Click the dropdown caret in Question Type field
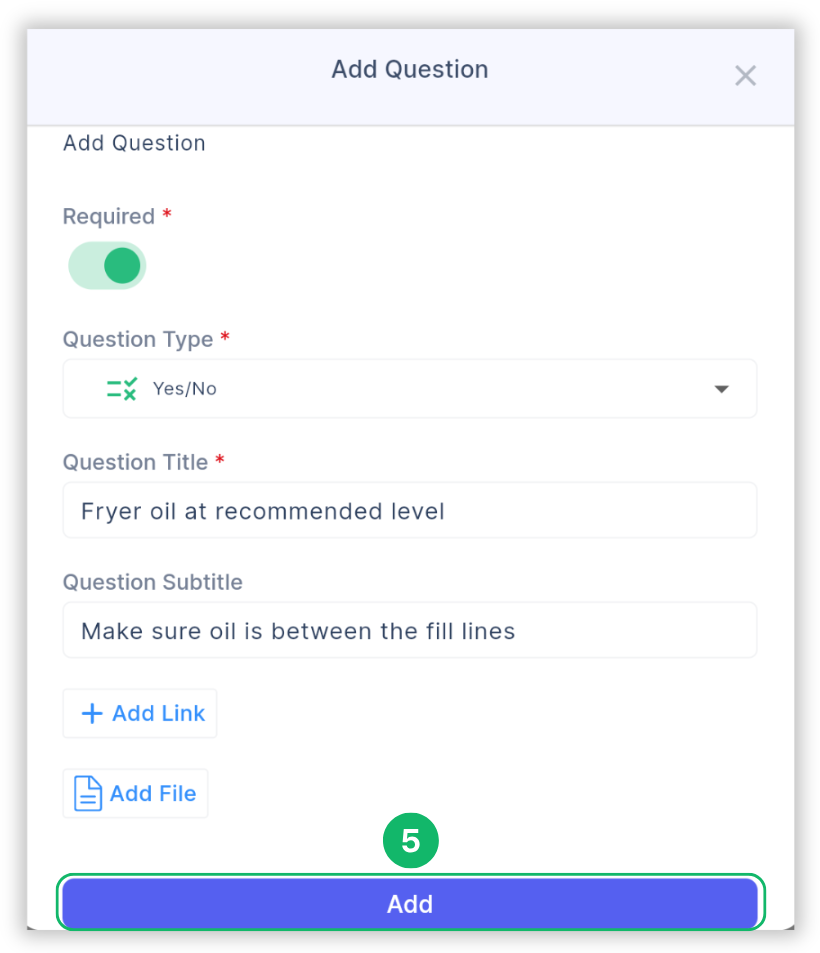The image size is (820, 953). 721,389
